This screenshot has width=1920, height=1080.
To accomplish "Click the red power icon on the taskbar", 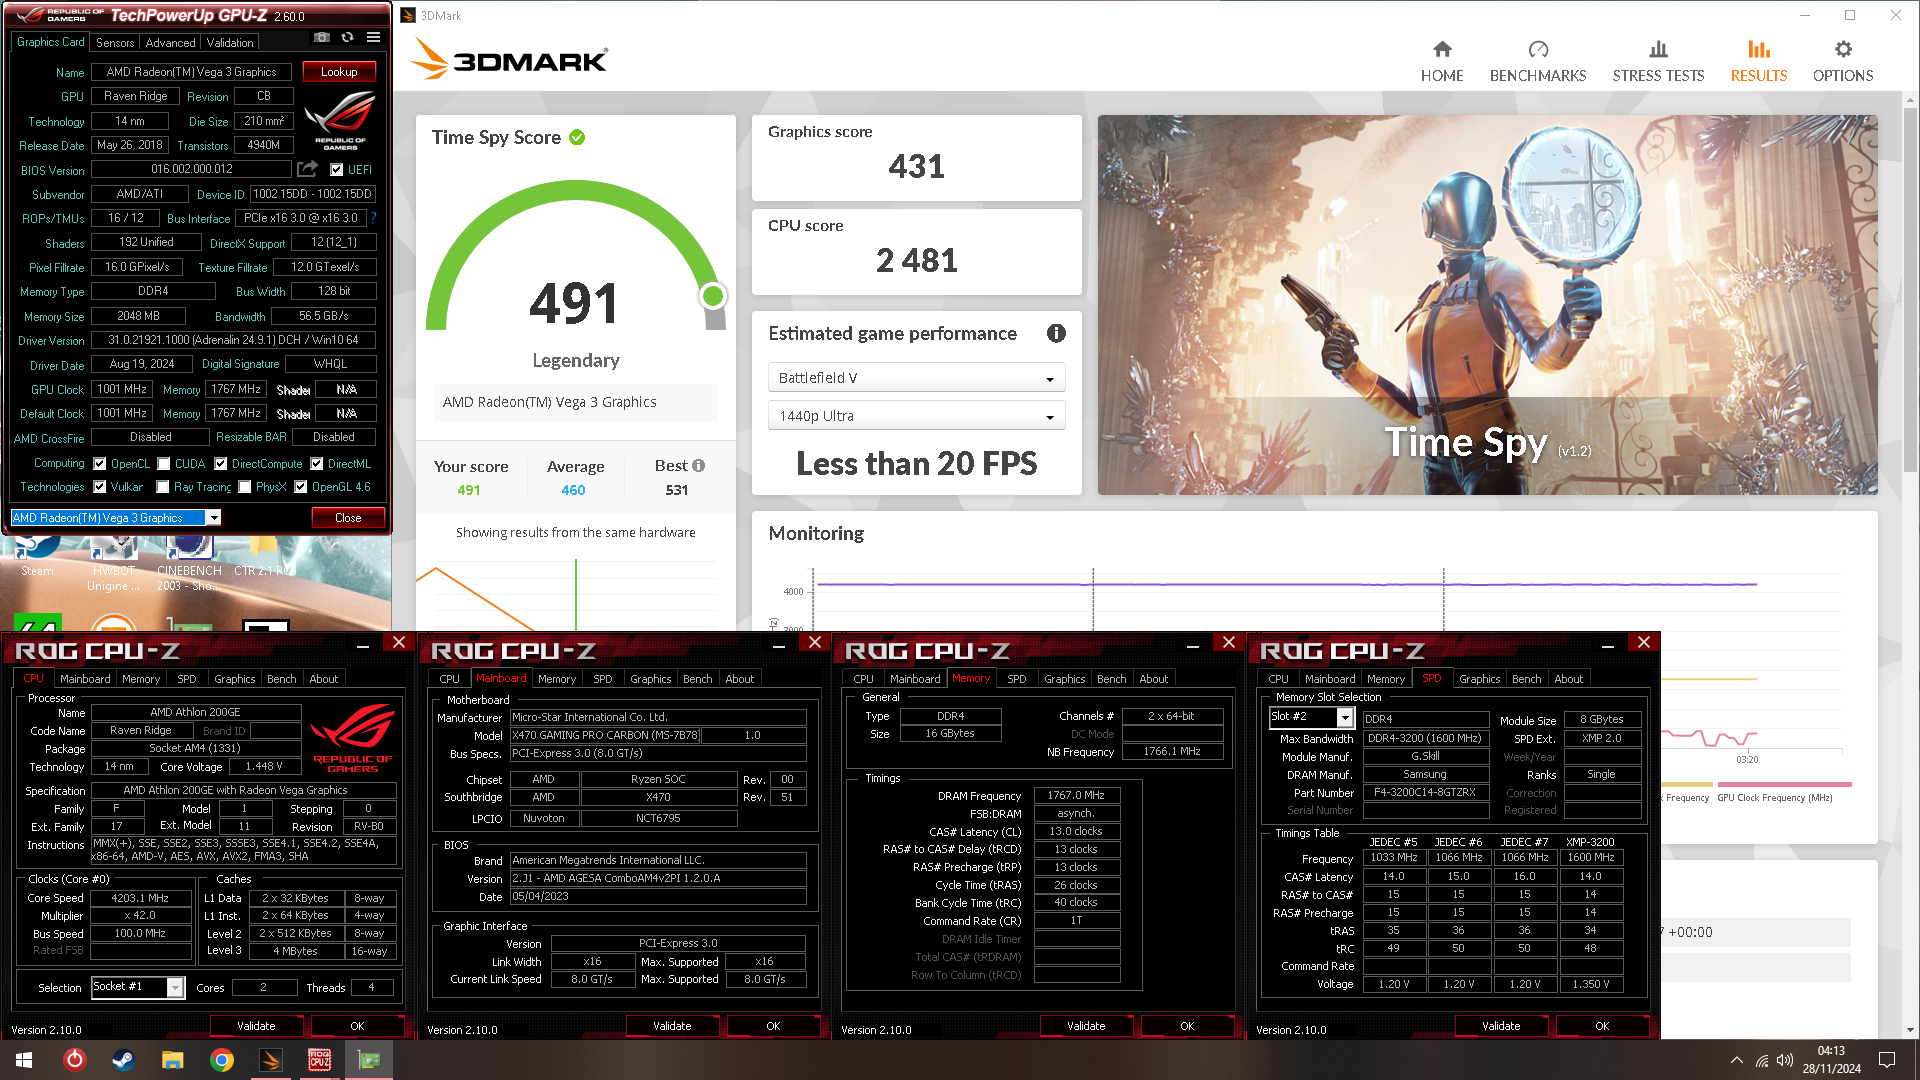I will click(x=75, y=1060).
